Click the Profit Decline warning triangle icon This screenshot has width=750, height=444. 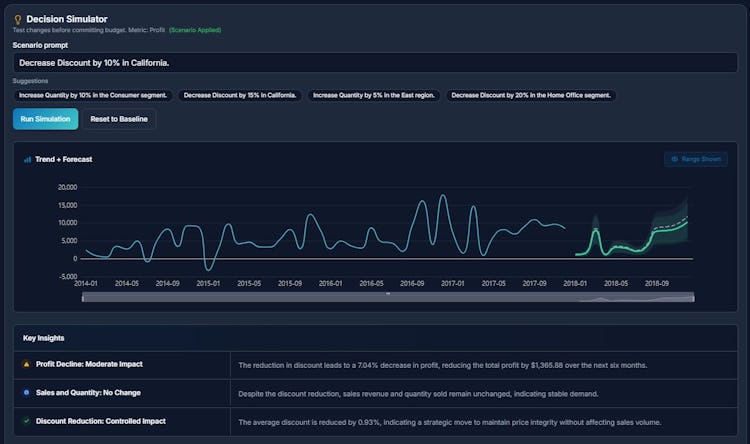(26, 365)
